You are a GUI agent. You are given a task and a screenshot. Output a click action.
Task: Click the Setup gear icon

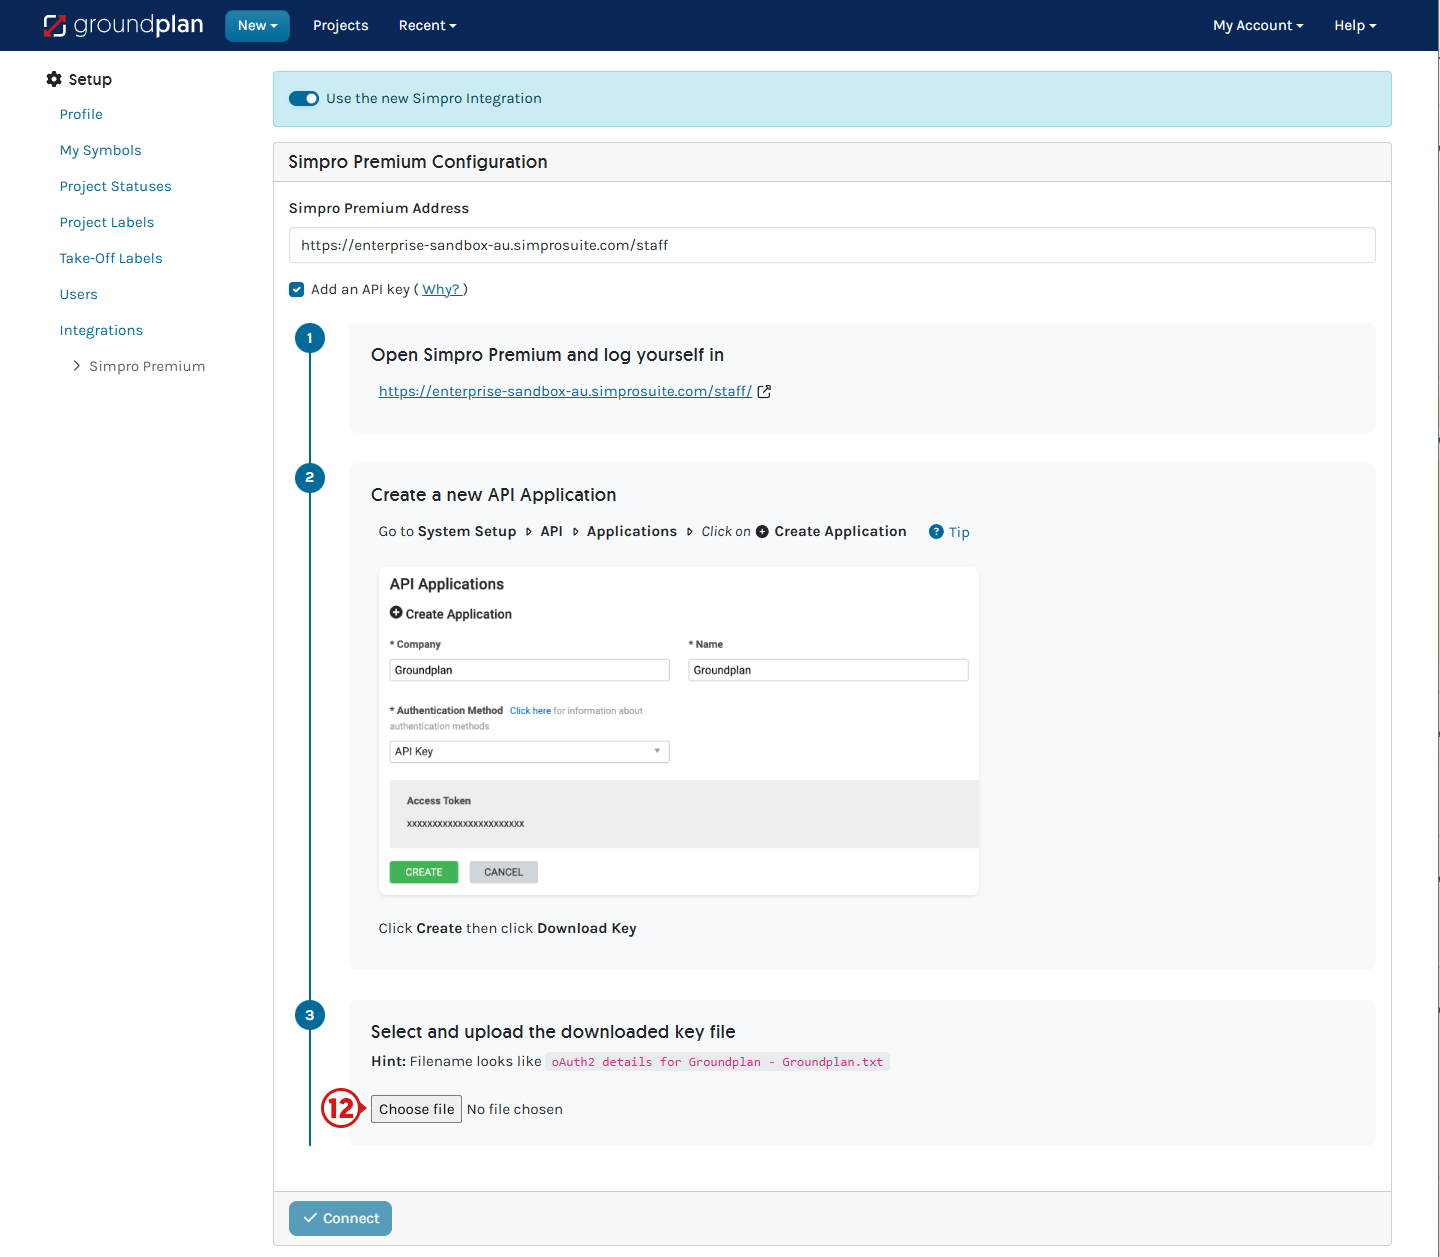pos(54,79)
